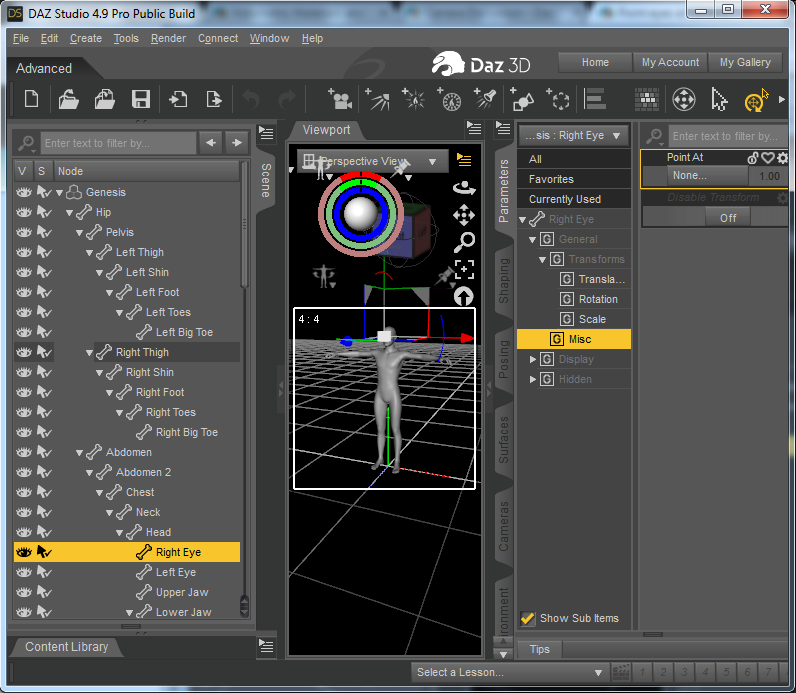Toggle visibility eye for Right Eye
Image resolution: width=796 pixels, height=693 pixels.
tap(24, 552)
